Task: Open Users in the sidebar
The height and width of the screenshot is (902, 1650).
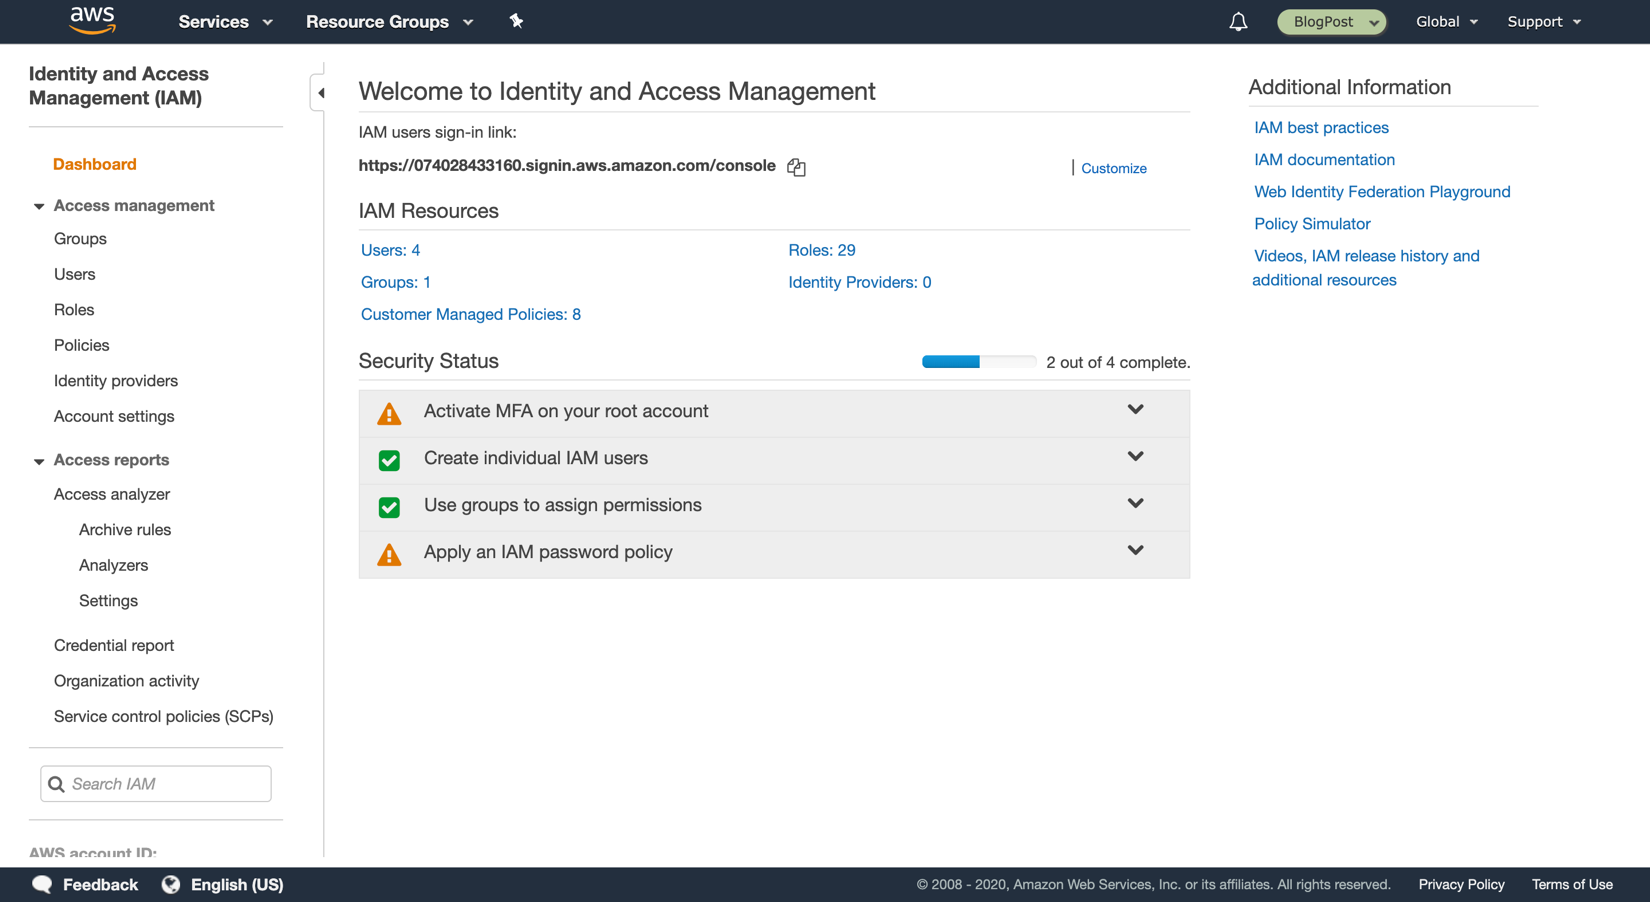Action: coord(75,274)
